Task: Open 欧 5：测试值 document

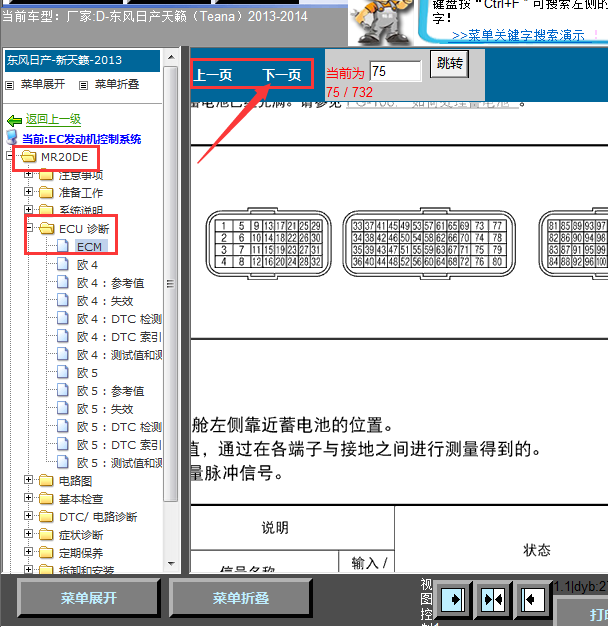Action: point(119,463)
